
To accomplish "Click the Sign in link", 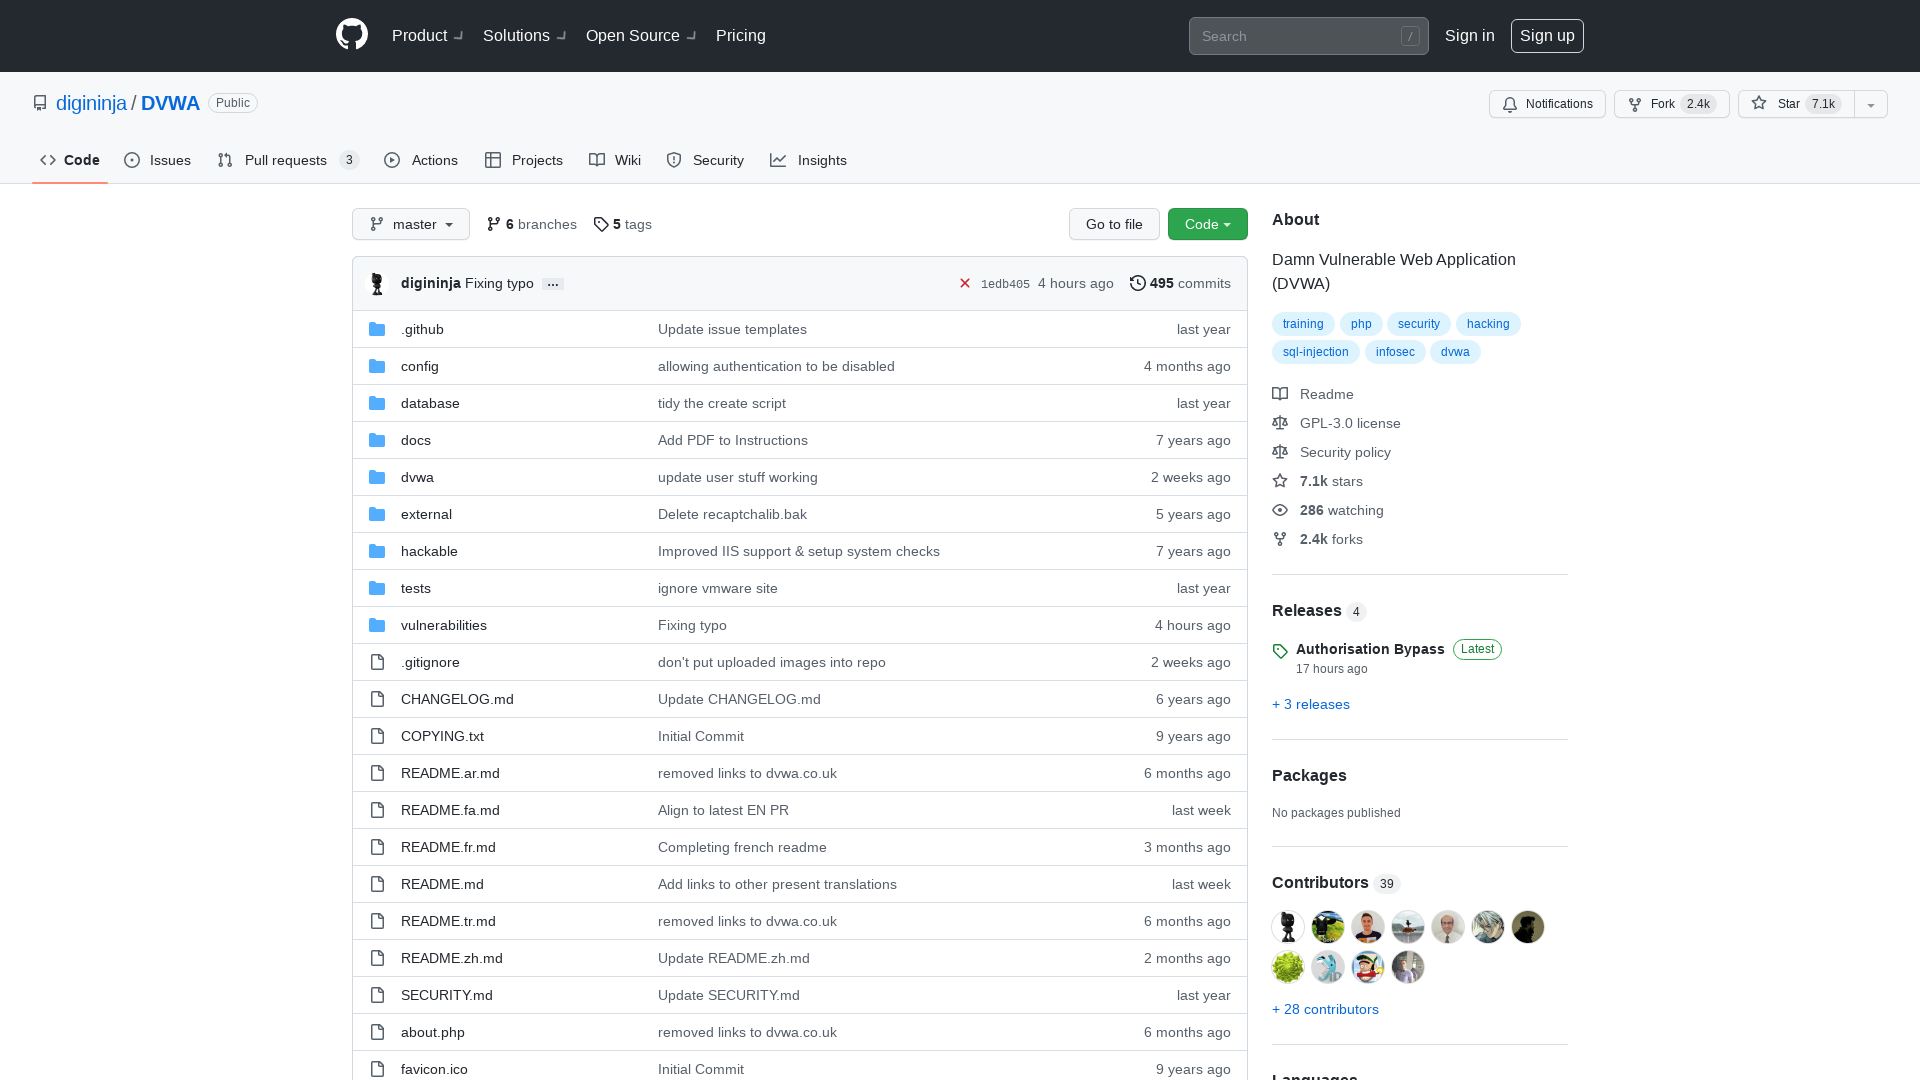I will pos(1470,36).
